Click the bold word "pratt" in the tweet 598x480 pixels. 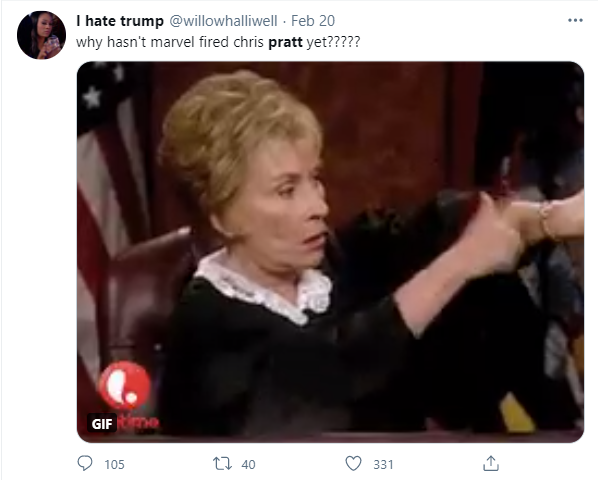tap(285, 42)
